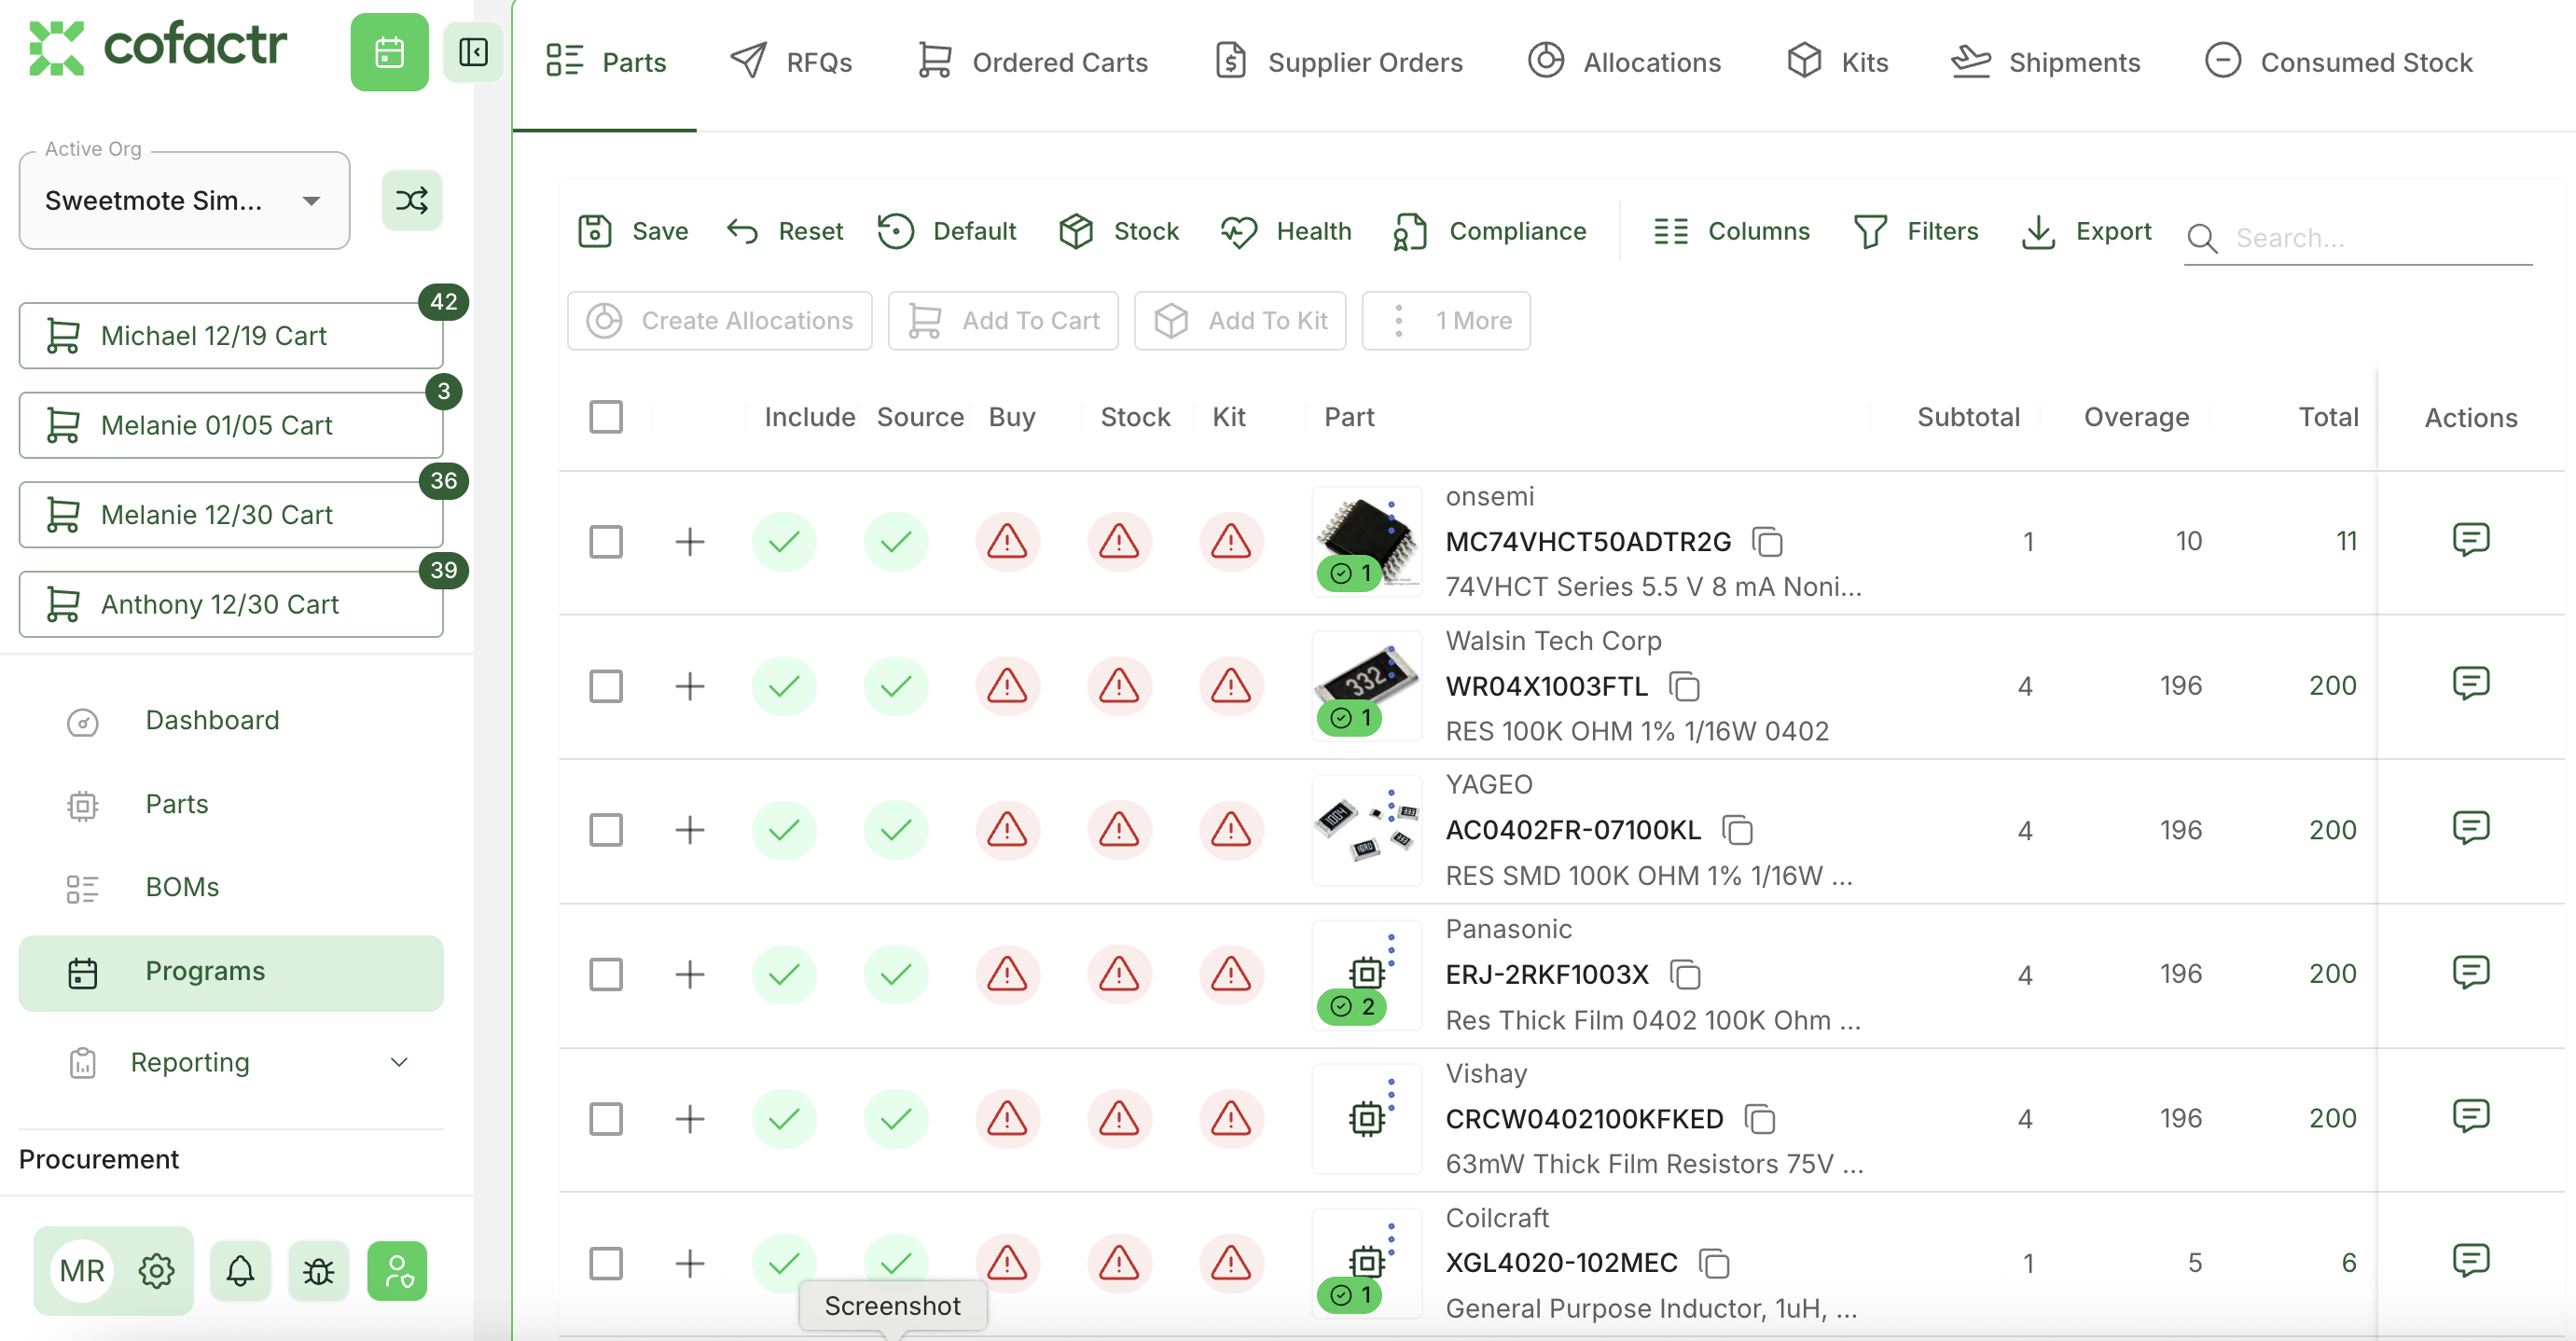Copy part number MC74VHCT50ADTR2G
Screen dimensions: 2576x1341
click(1767, 542)
